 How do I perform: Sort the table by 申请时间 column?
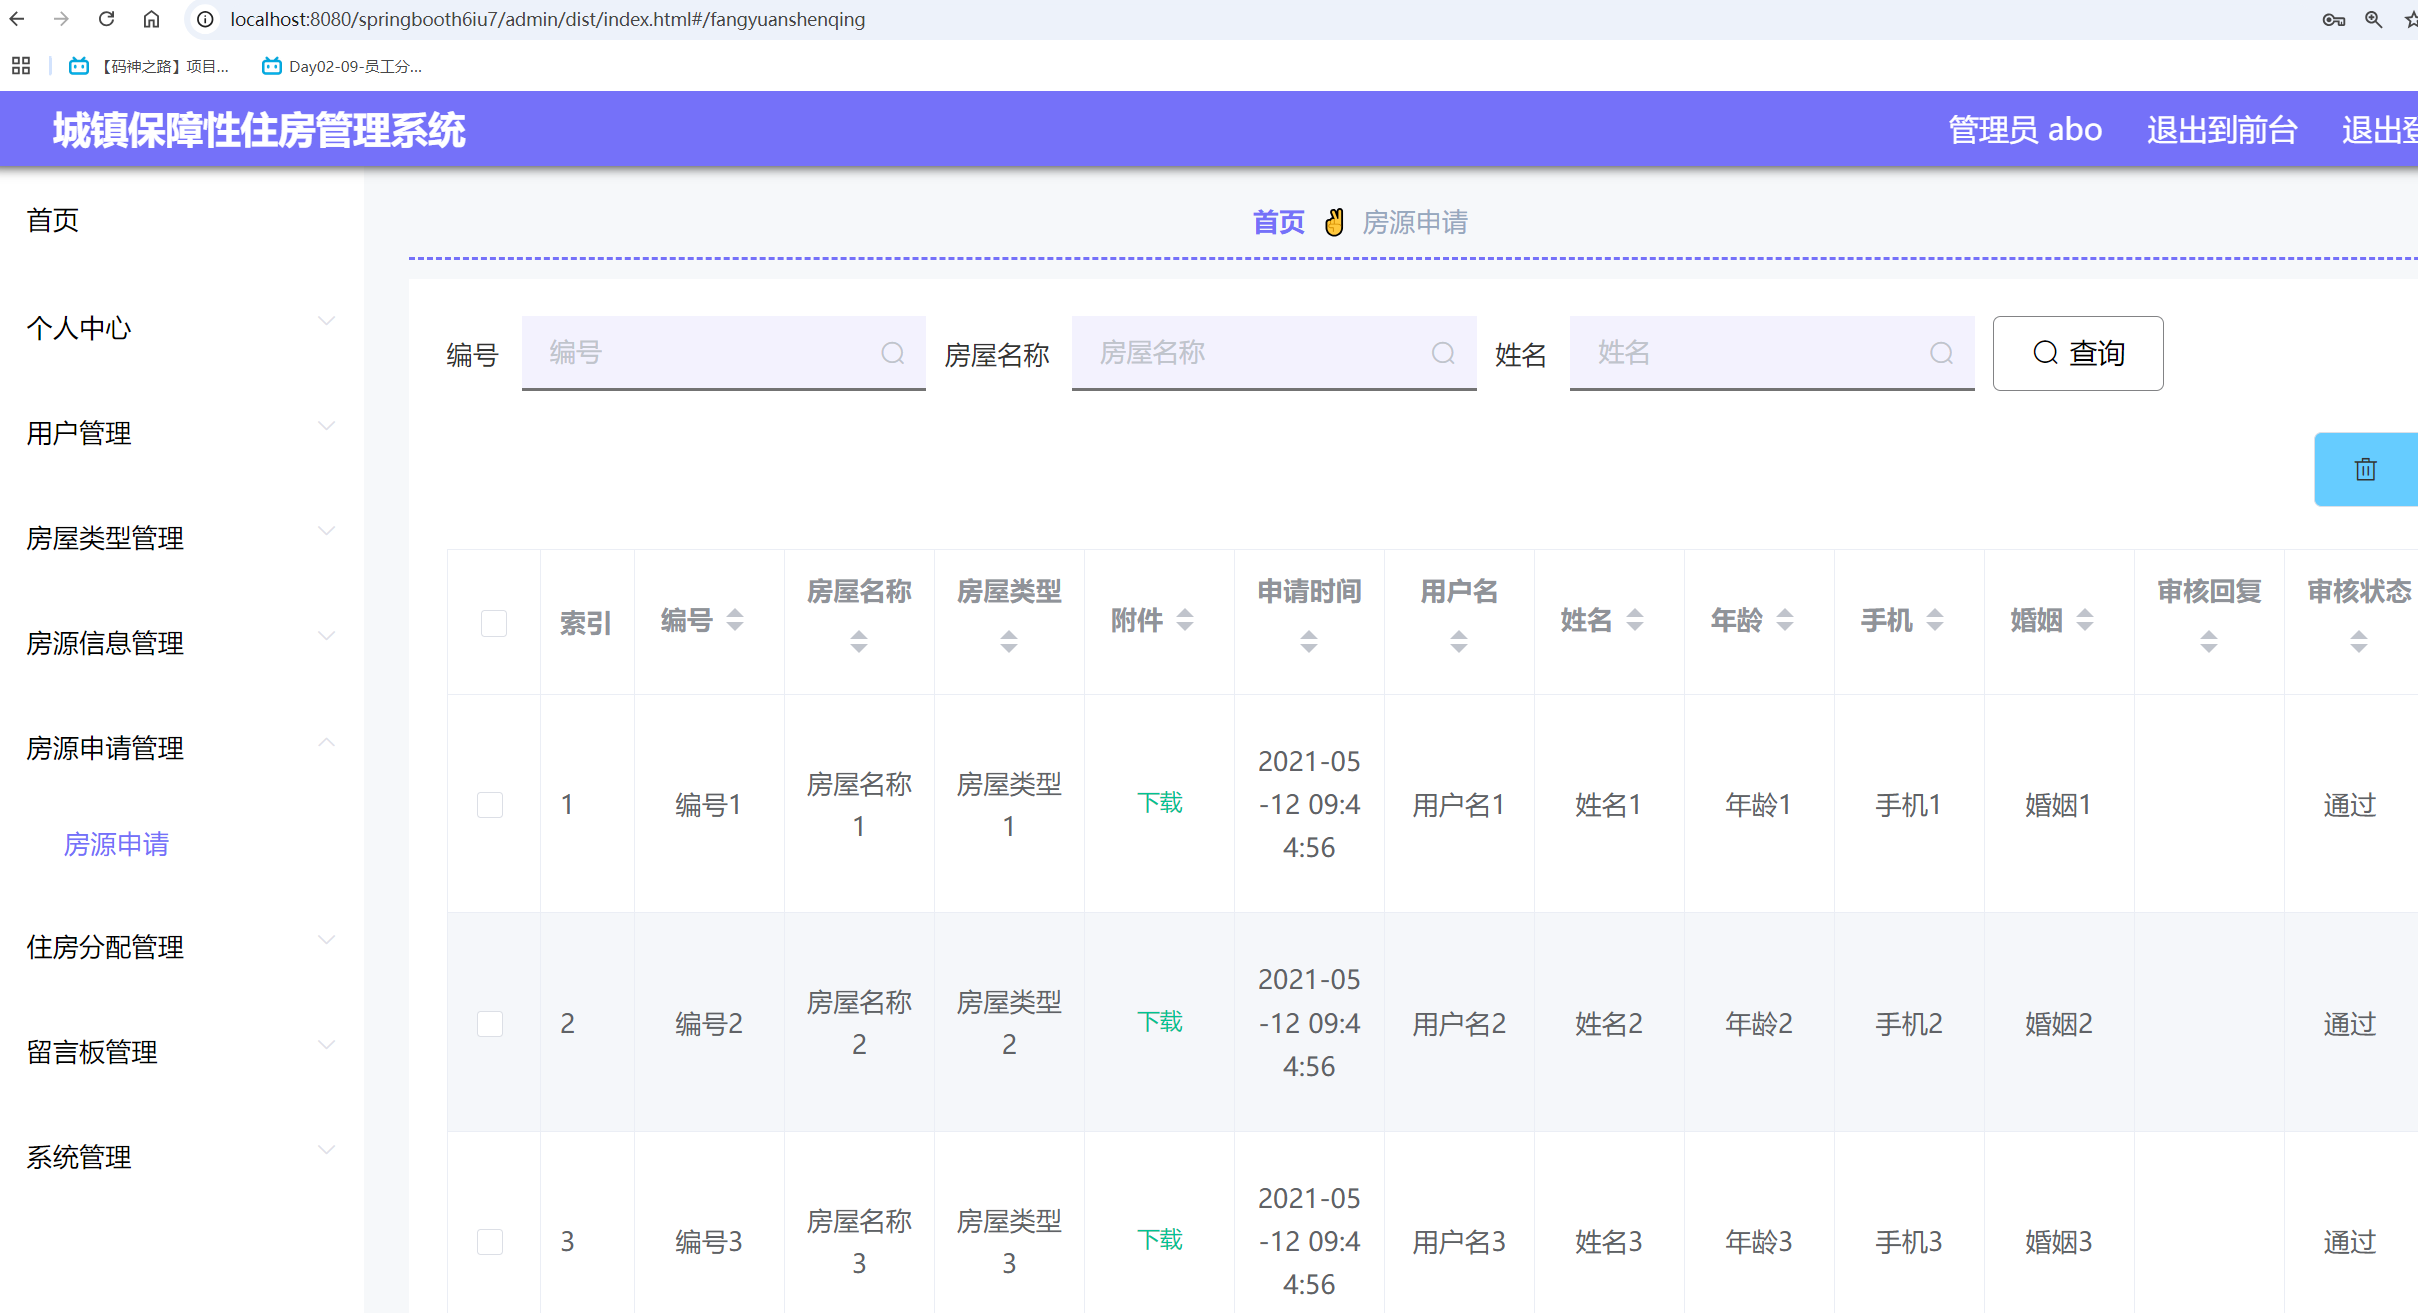pyautogui.click(x=1309, y=643)
